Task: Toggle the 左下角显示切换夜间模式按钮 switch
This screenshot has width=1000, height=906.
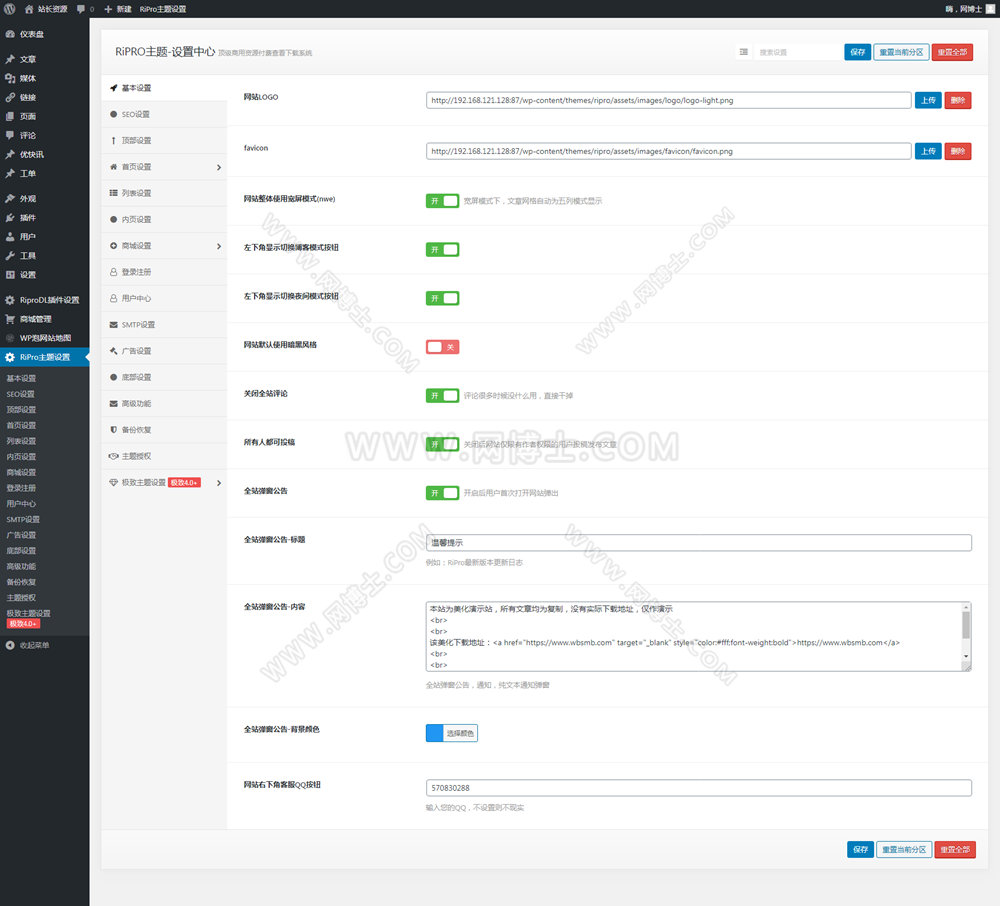Action: coord(443,298)
